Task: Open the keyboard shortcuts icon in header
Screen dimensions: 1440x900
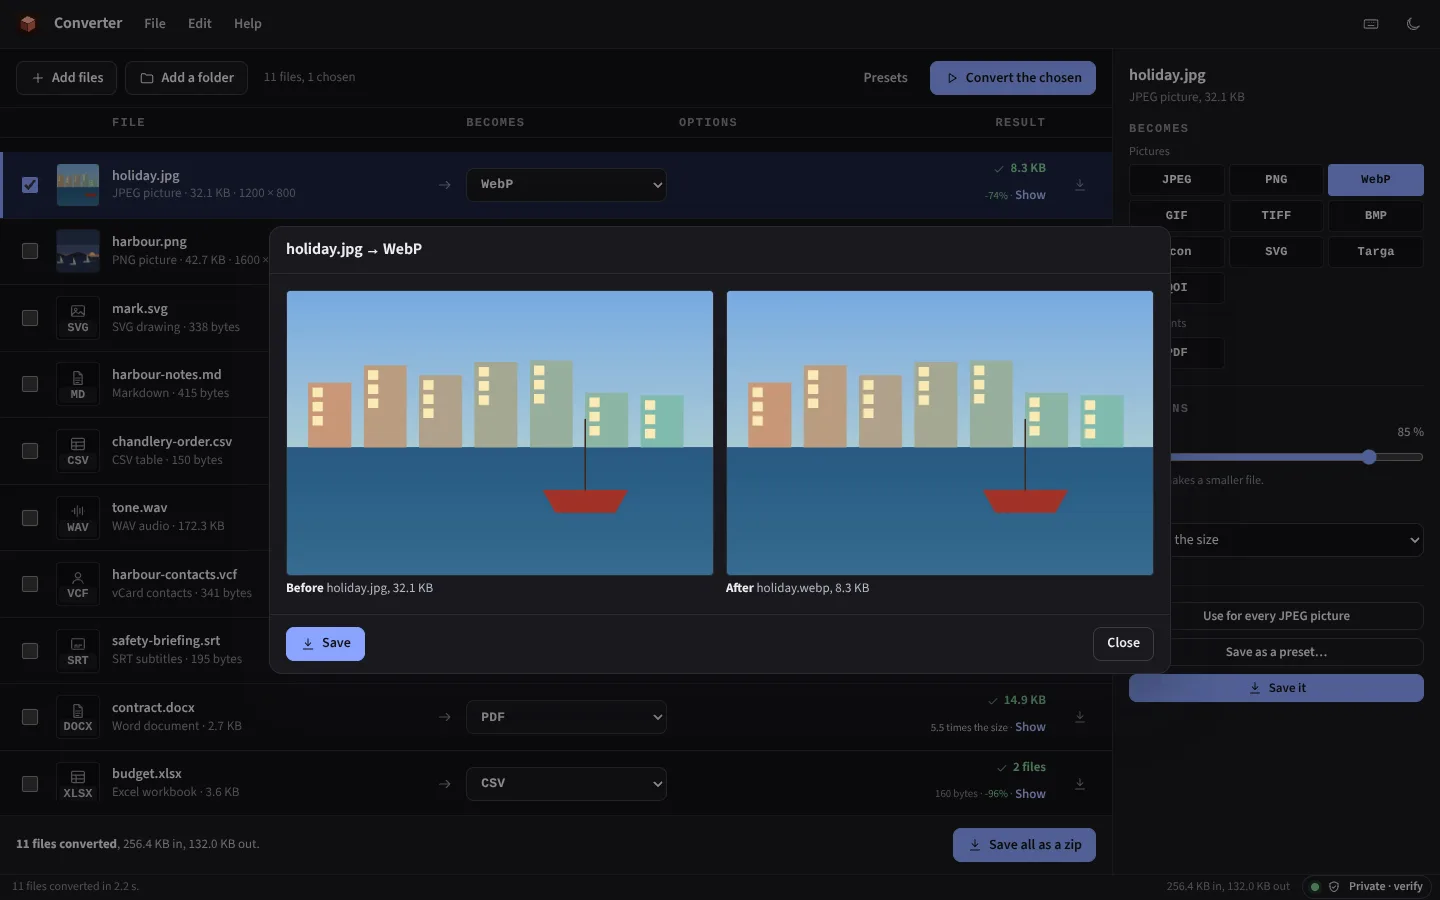Action: click(x=1371, y=24)
